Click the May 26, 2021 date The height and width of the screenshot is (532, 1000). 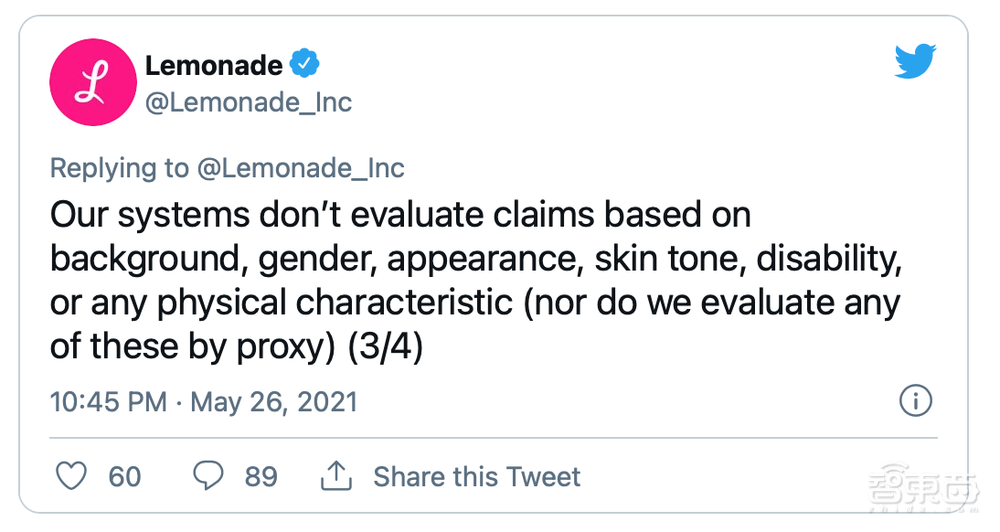point(273,402)
